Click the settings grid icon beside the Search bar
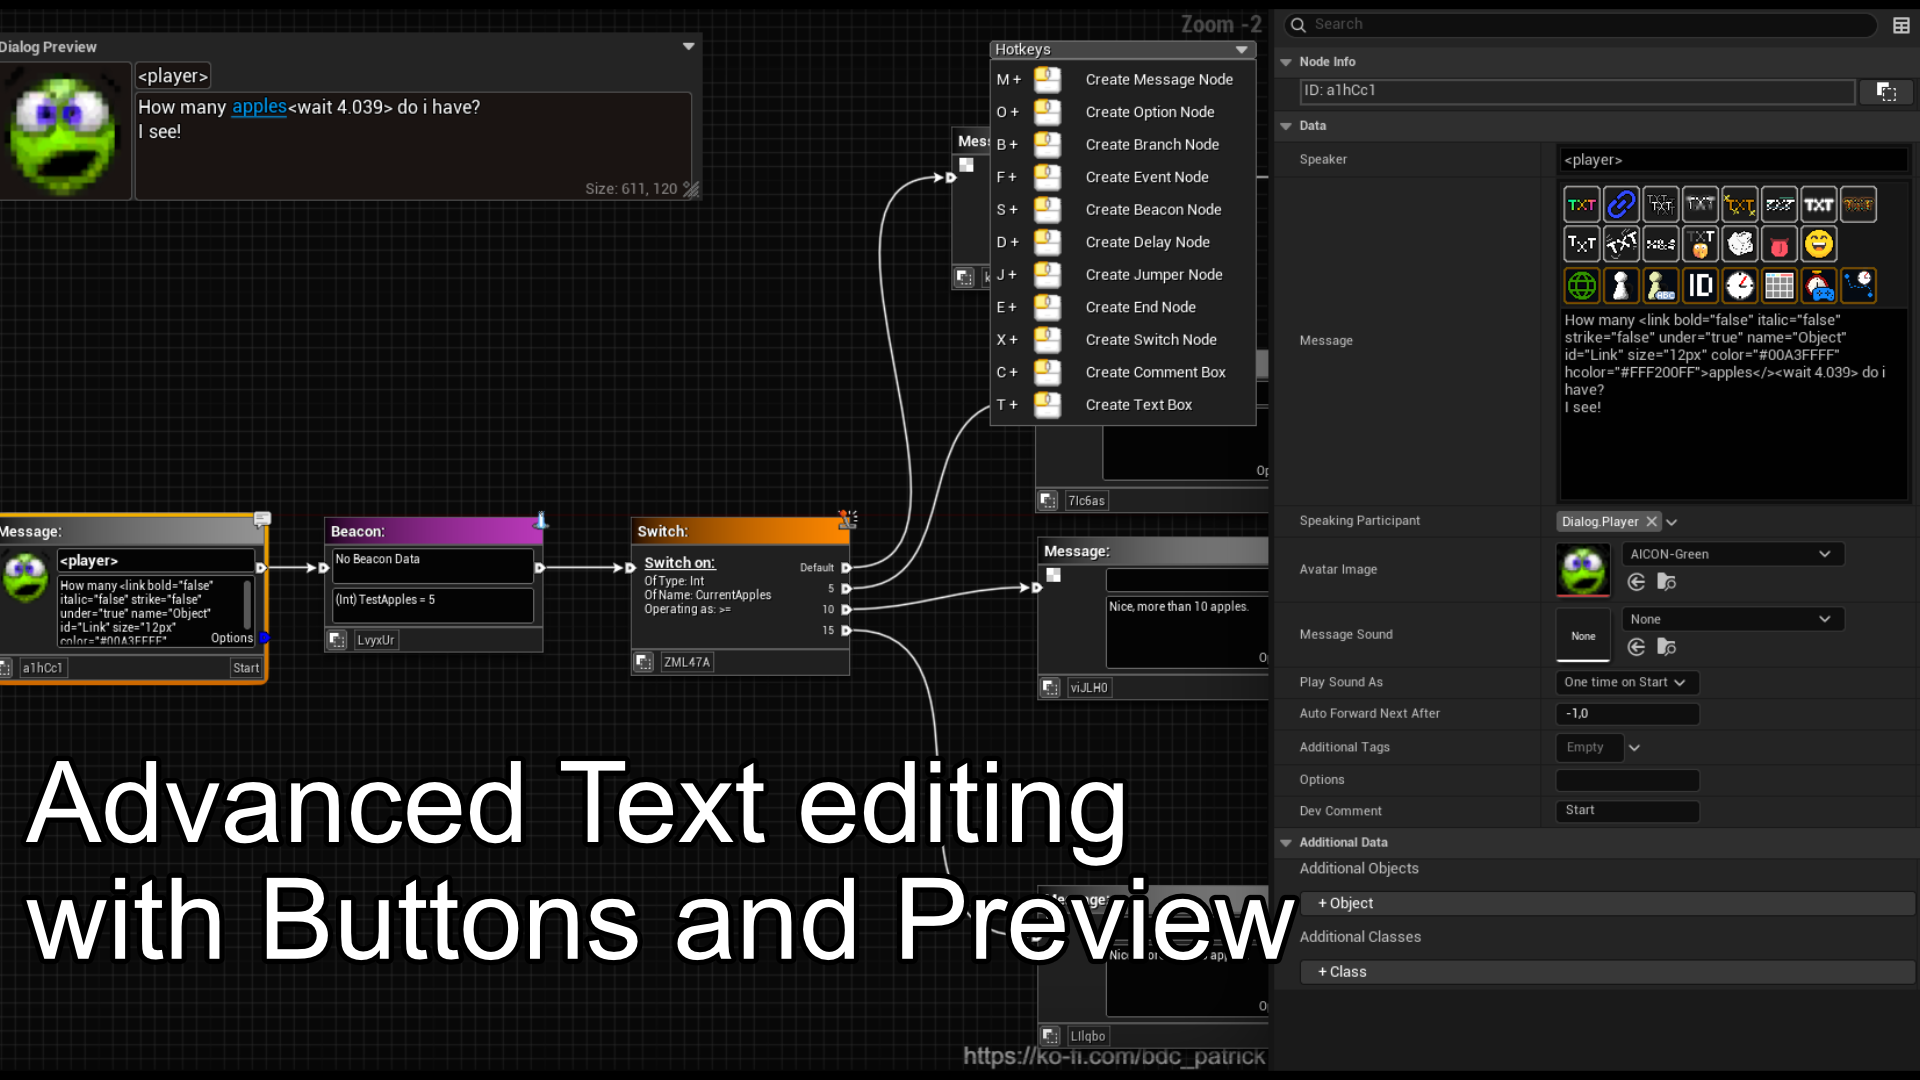The width and height of the screenshot is (1920, 1080). tap(1901, 25)
